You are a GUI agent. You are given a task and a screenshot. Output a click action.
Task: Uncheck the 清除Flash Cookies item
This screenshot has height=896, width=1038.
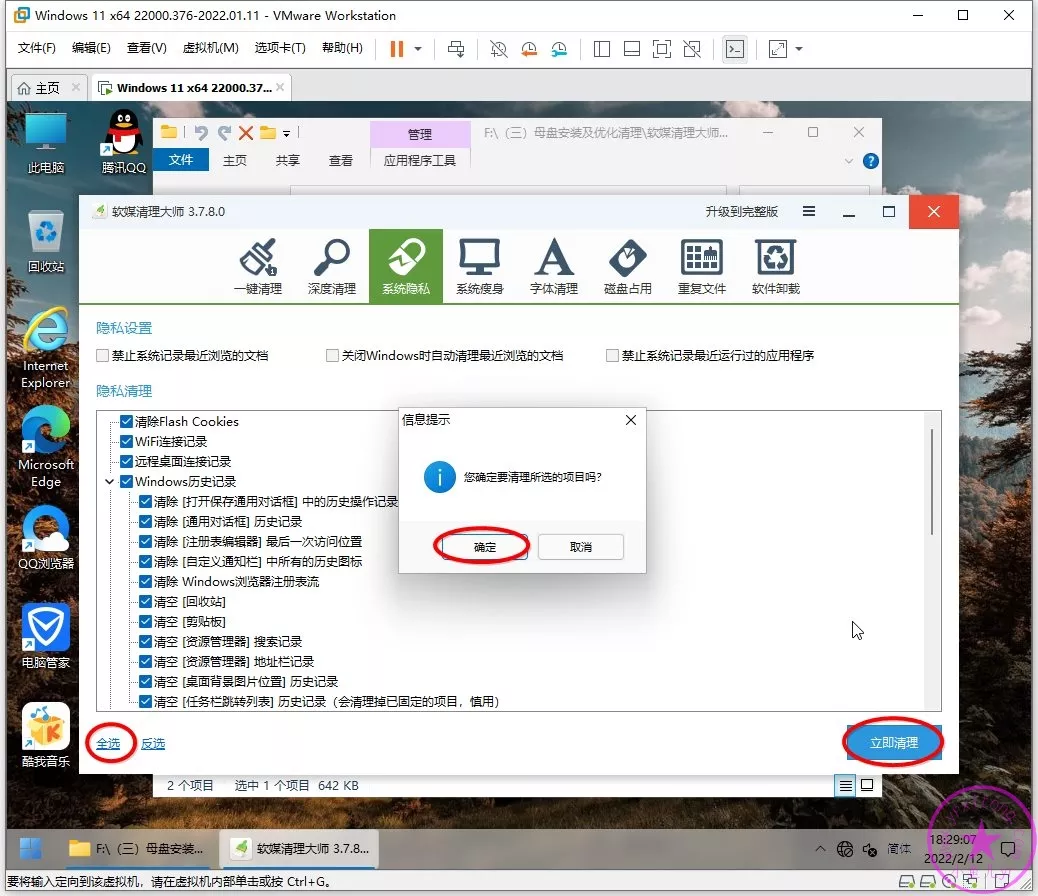tap(127, 422)
